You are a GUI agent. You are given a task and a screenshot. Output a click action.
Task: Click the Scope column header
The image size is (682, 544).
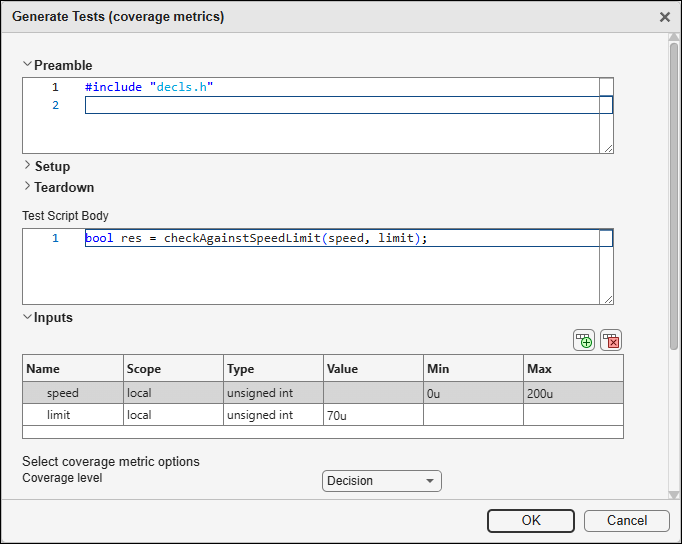[x=174, y=369]
